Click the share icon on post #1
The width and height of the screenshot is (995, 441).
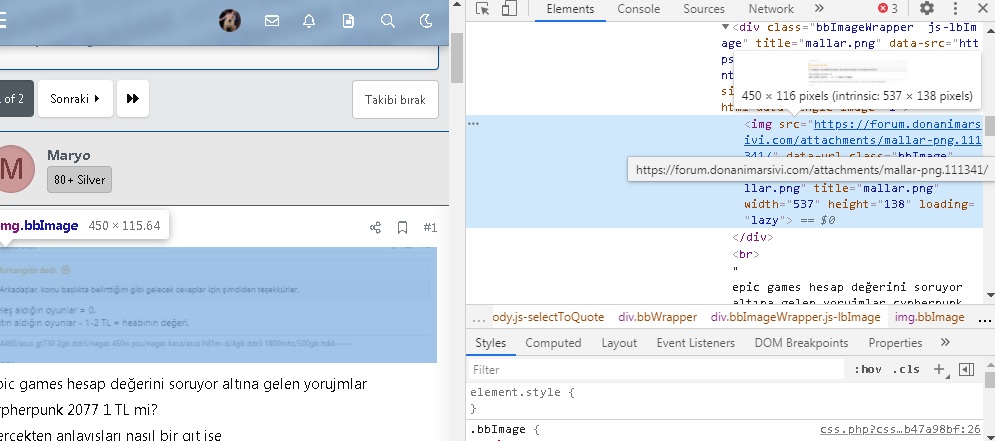click(376, 227)
